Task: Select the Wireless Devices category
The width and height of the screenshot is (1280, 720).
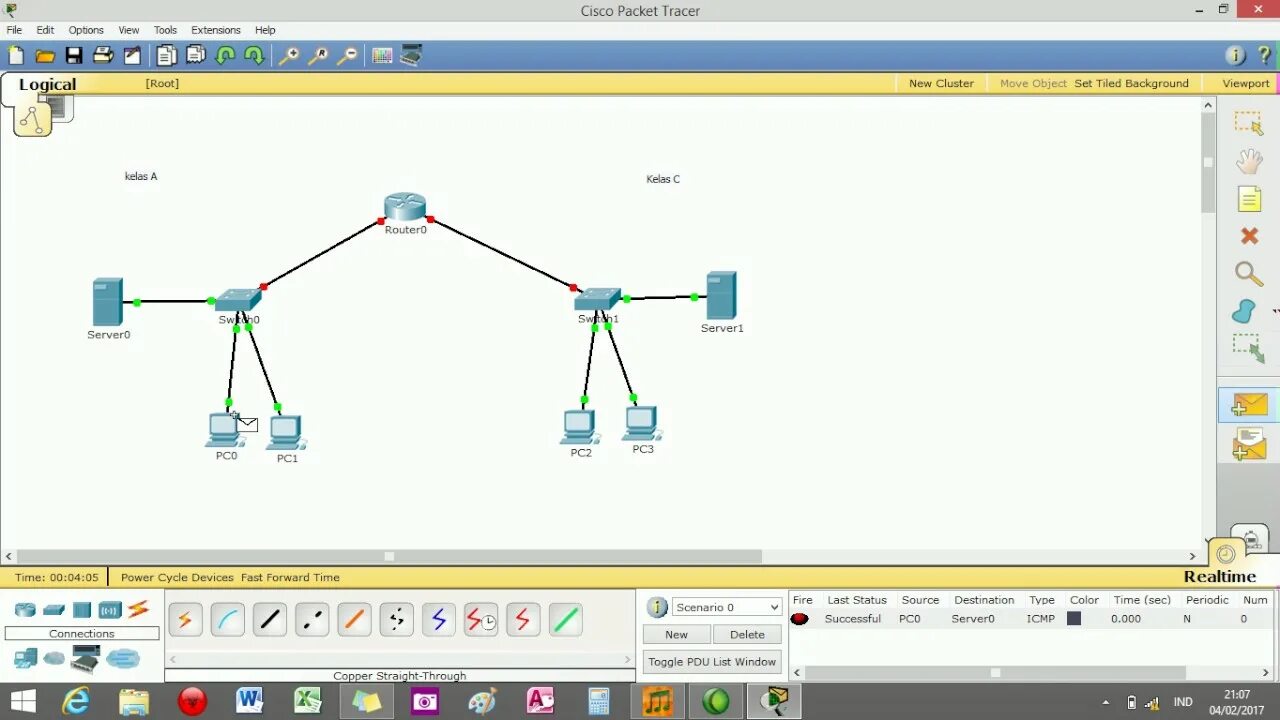Action: tap(110, 610)
